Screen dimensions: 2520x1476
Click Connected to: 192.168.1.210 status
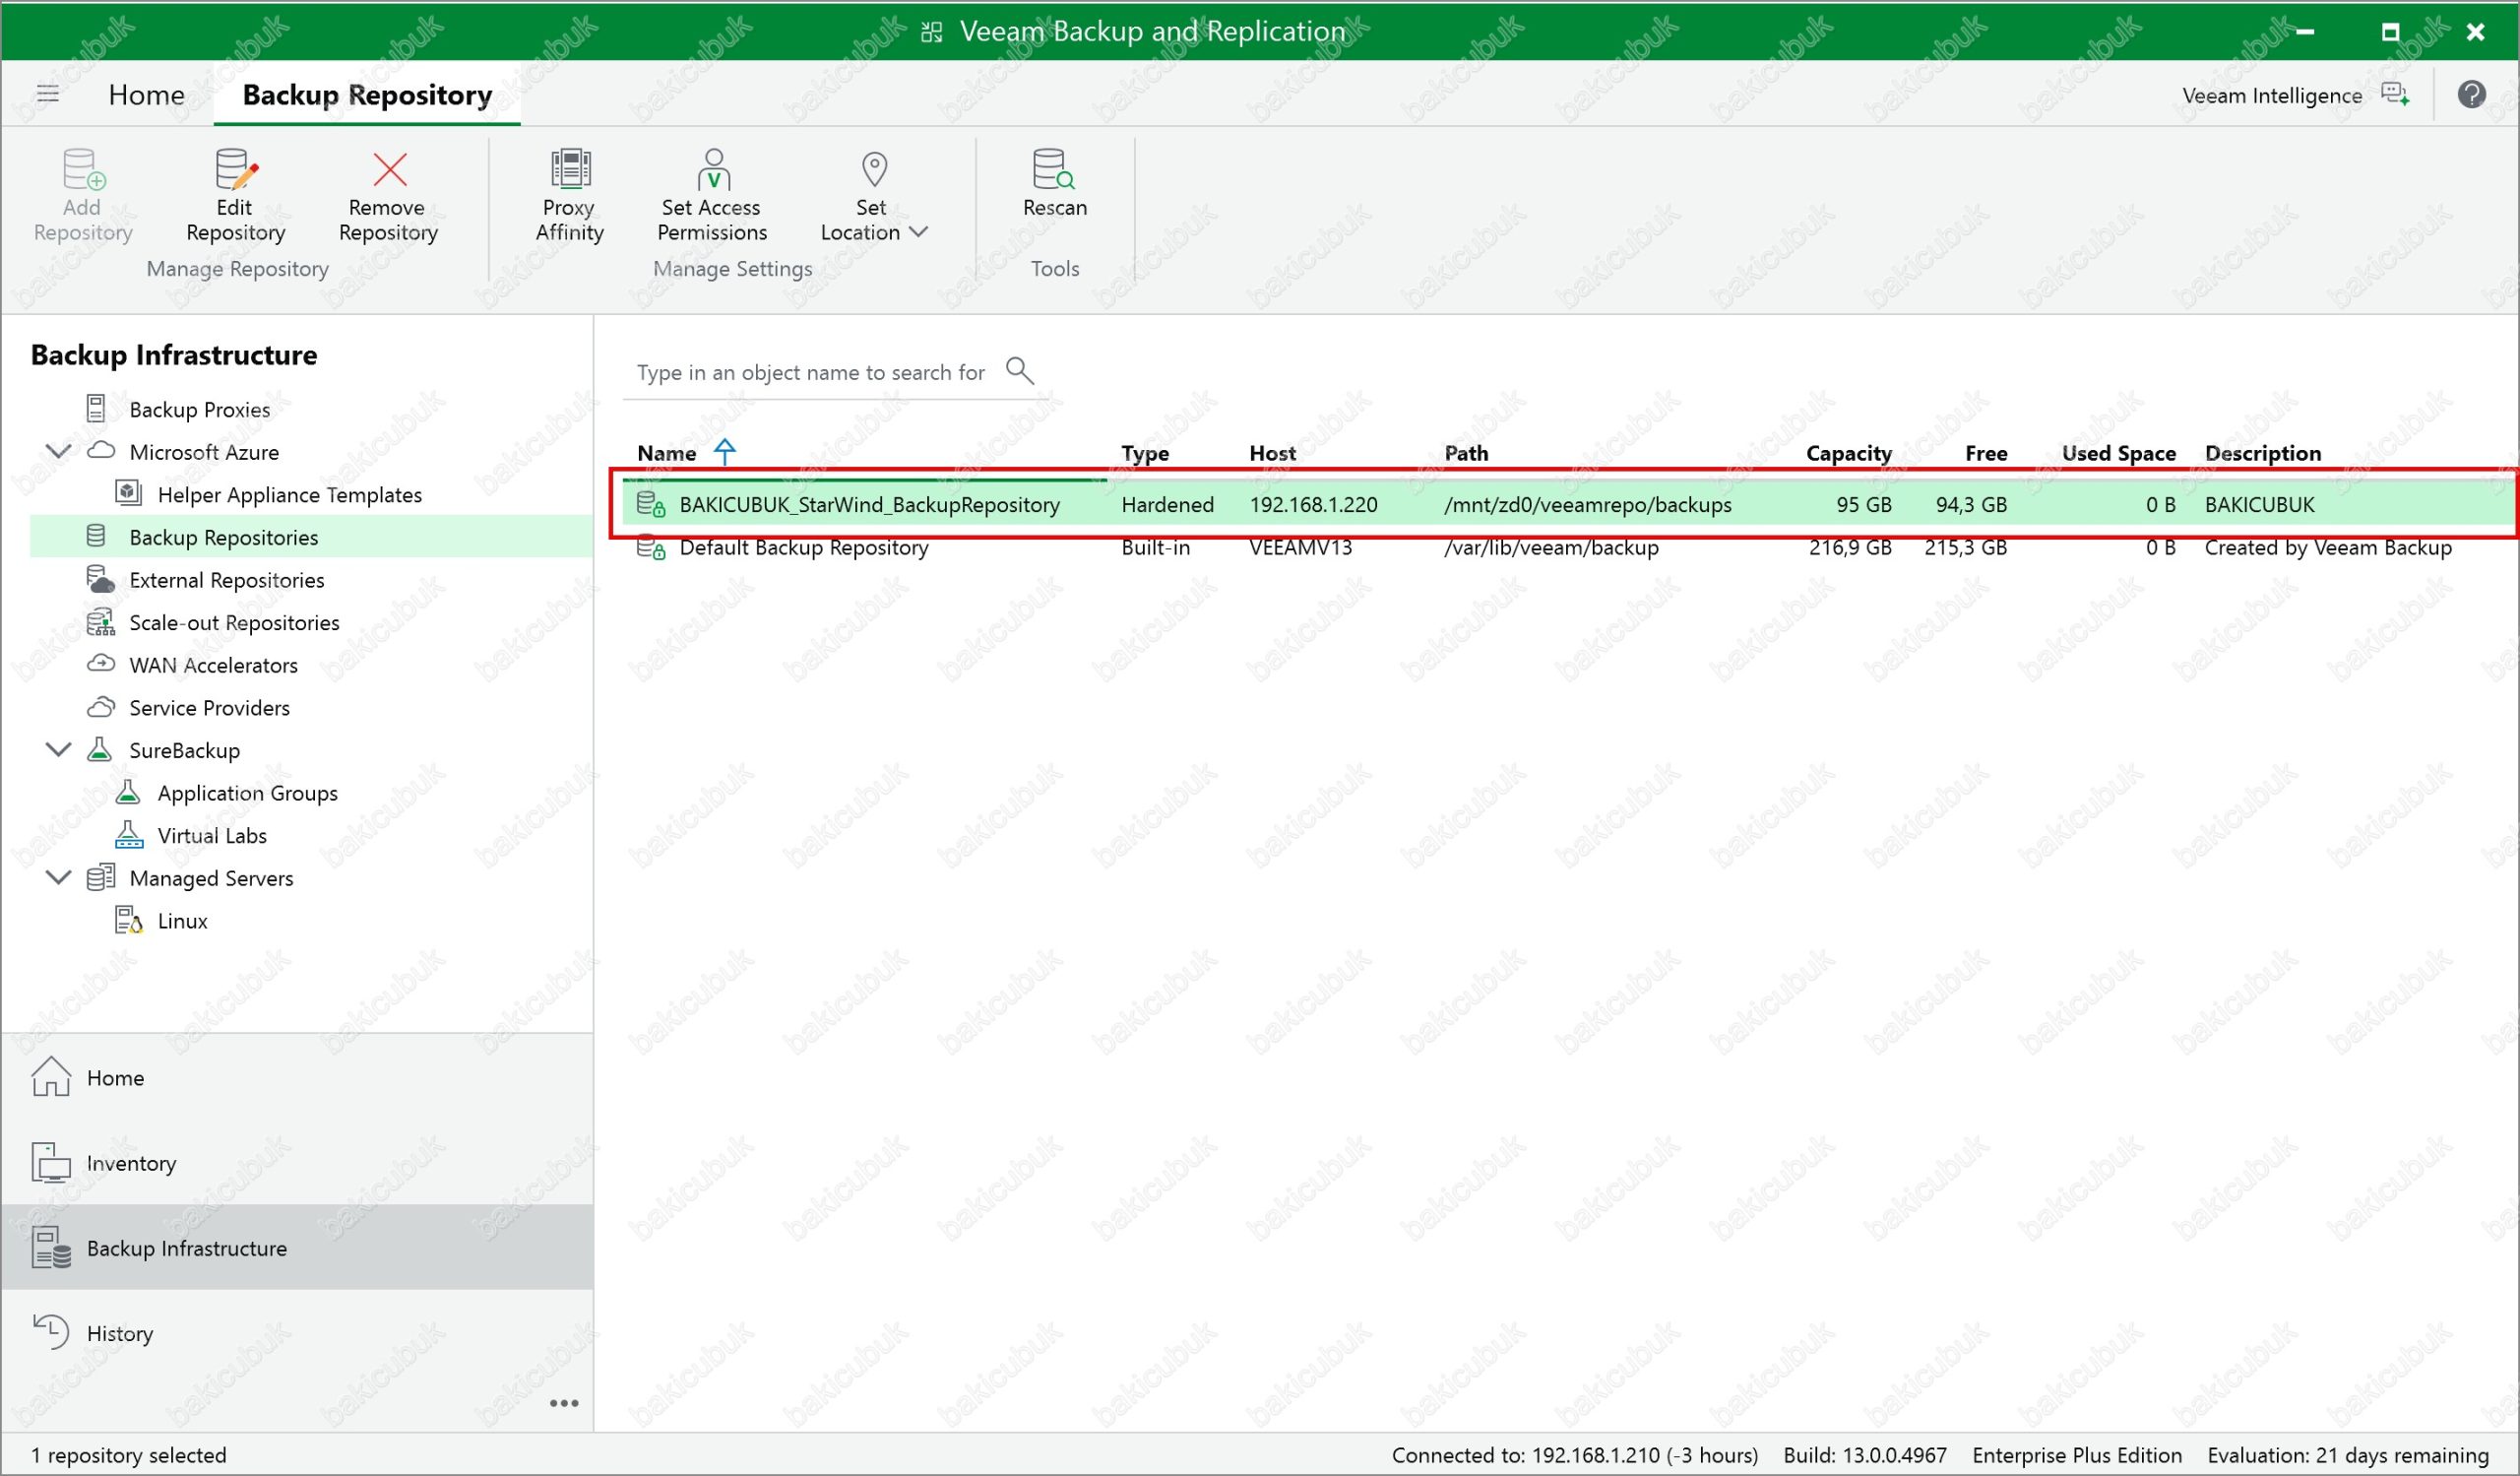coord(1574,1455)
